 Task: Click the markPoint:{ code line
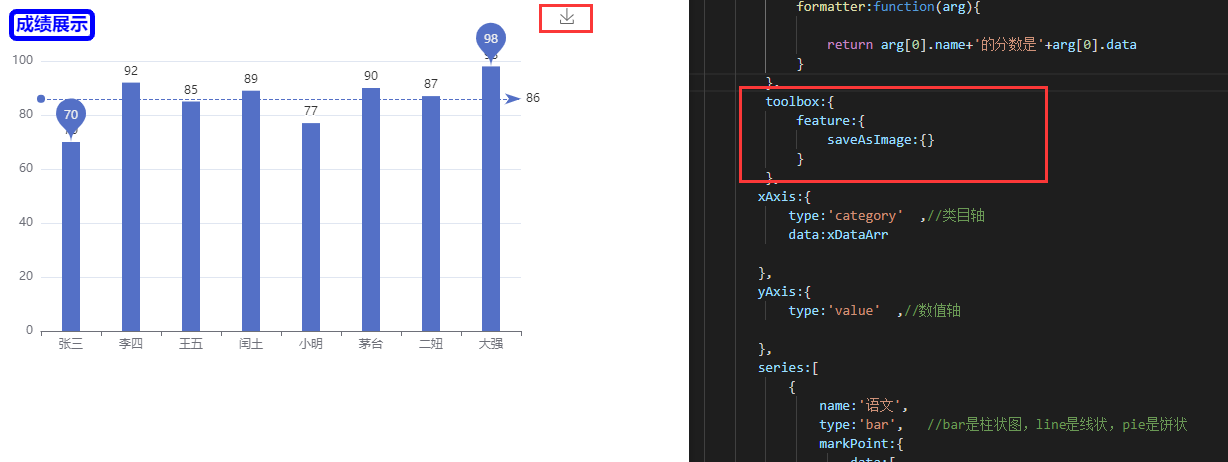[861, 444]
